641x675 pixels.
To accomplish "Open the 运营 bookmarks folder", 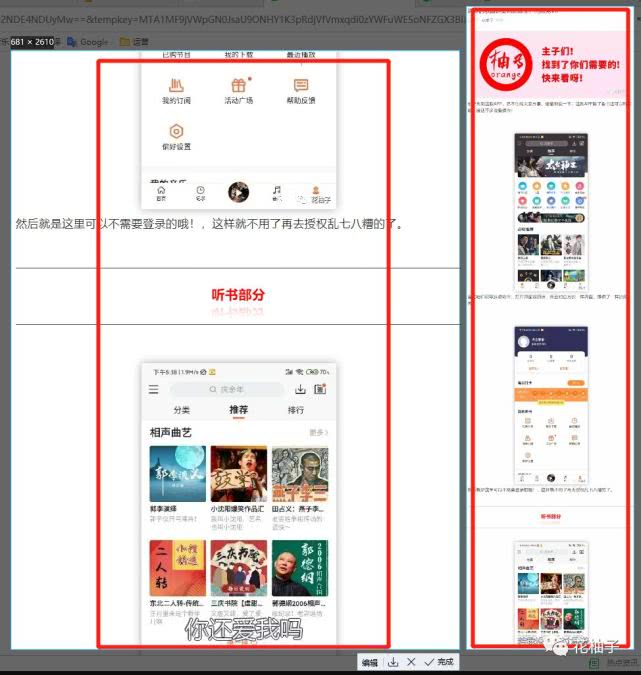I will click(x=135, y=42).
